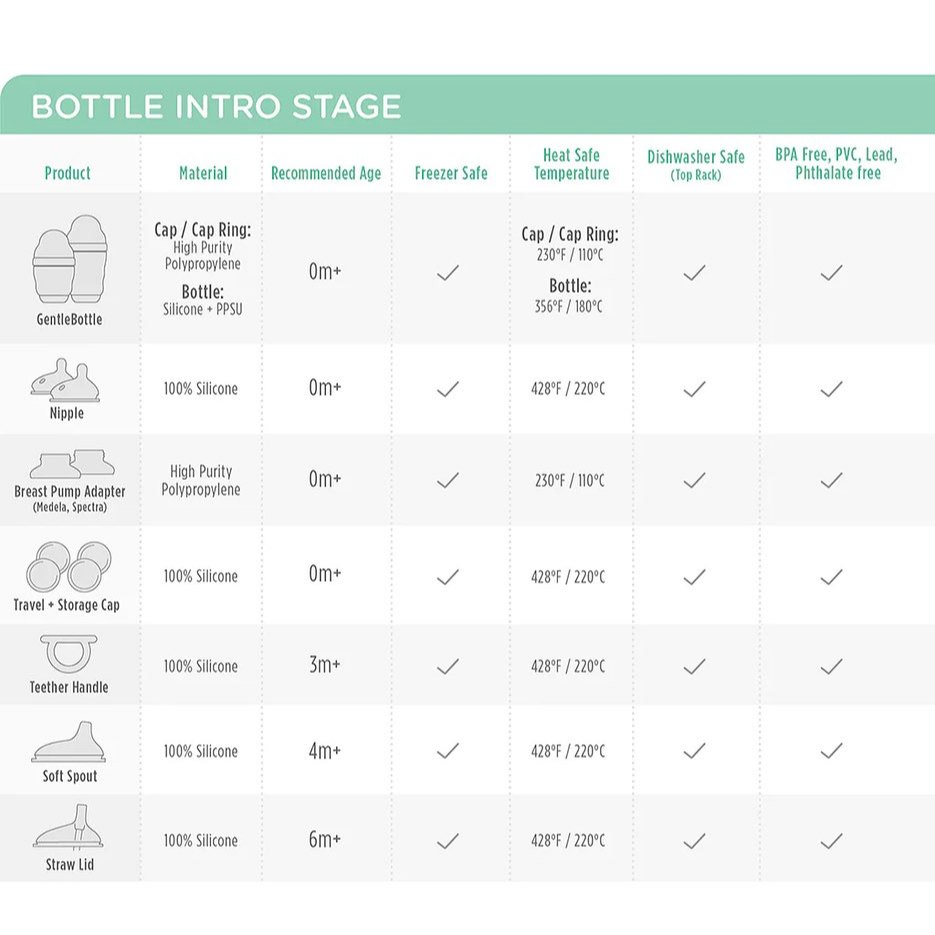Viewport: 935px width, 935px height.
Task: Click the Material column header
Action: coord(203,174)
